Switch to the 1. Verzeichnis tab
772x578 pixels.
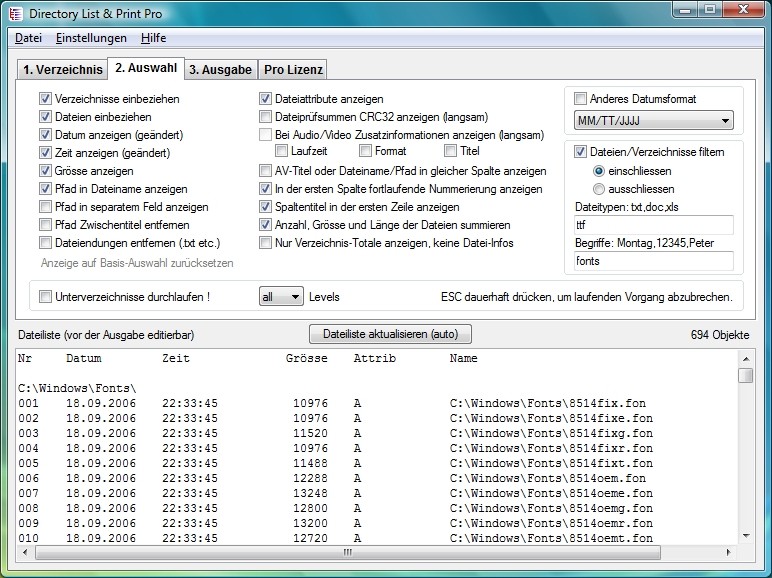pyautogui.click(x=63, y=69)
